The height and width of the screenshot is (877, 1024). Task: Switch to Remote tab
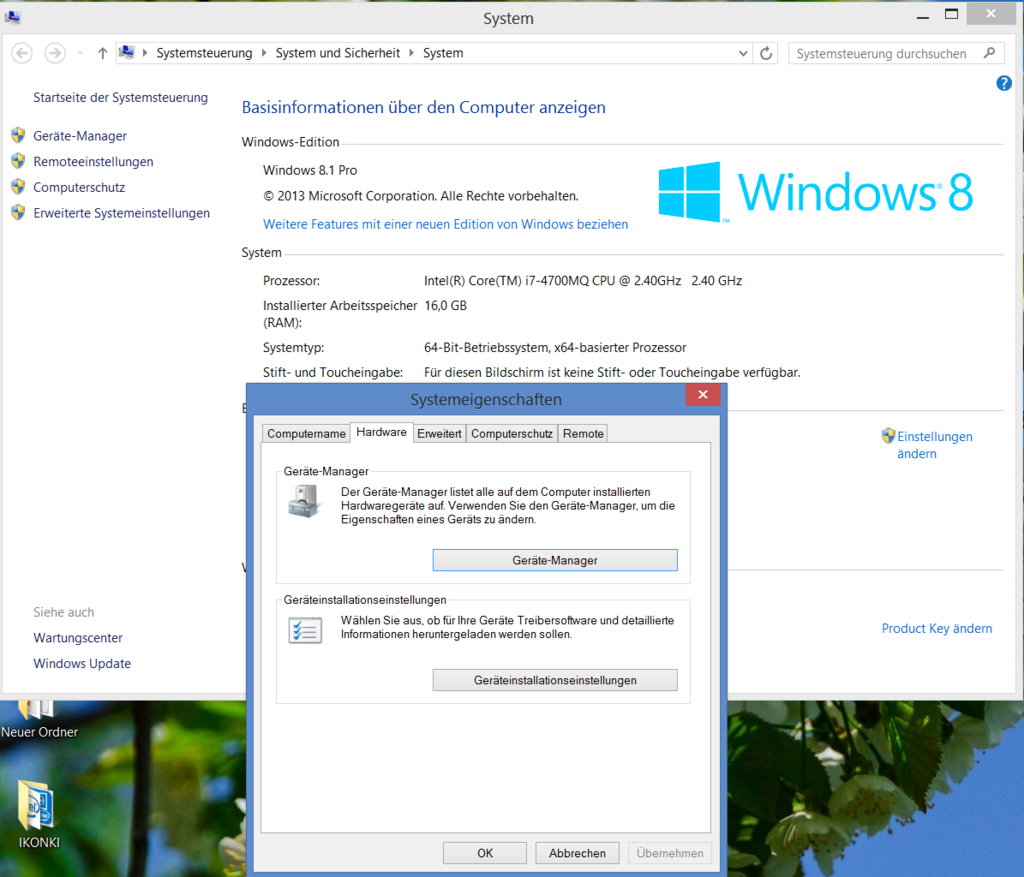(583, 434)
